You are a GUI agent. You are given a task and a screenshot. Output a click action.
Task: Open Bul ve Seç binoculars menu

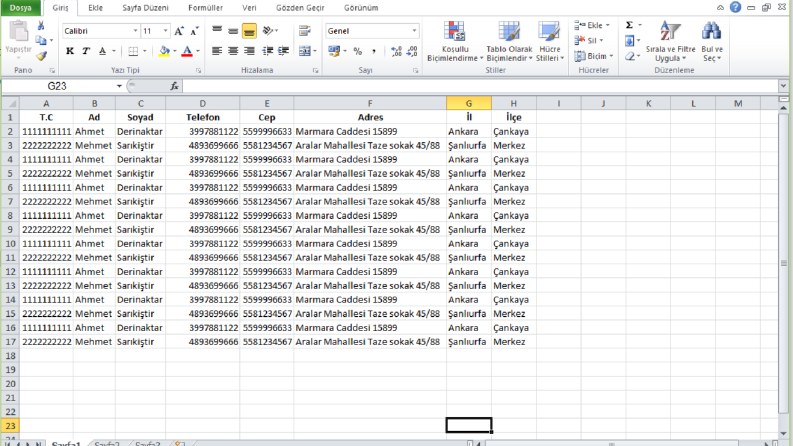pyautogui.click(x=712, y=41)
